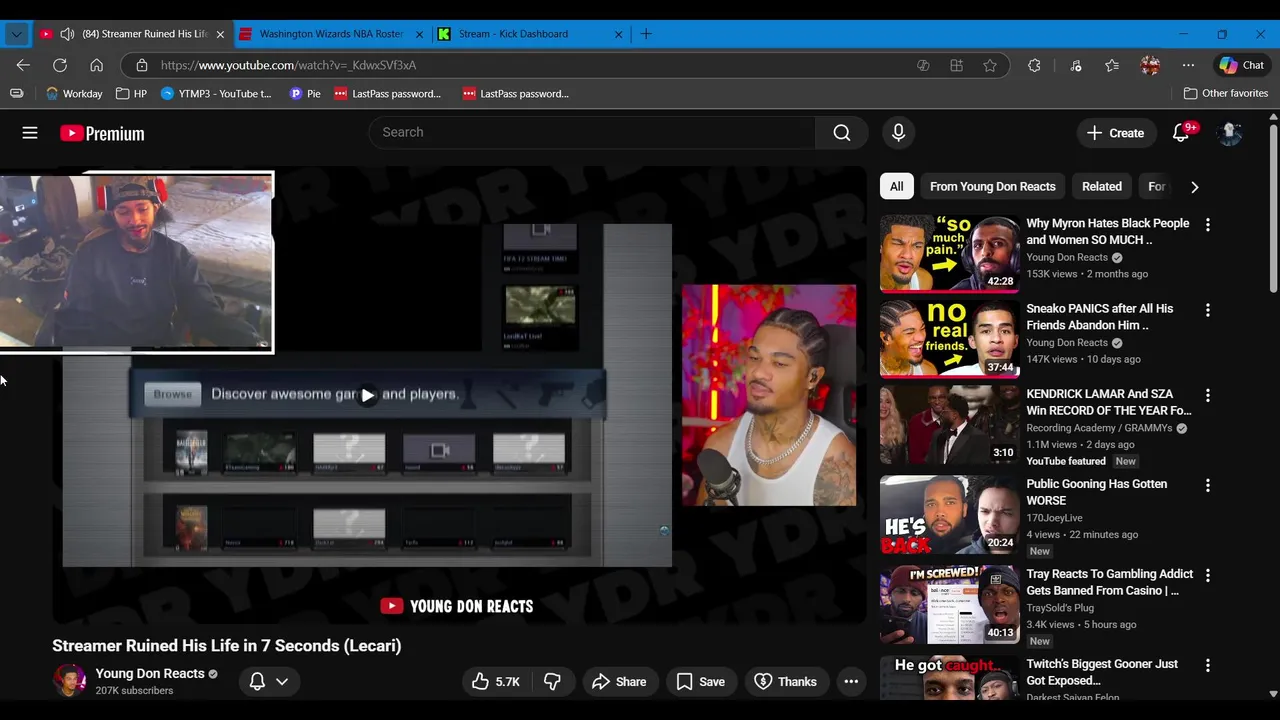Image resolution: width=1280 pixels, height=720 pixels.
Task: Open the browser home page
Action: [96, 65]
